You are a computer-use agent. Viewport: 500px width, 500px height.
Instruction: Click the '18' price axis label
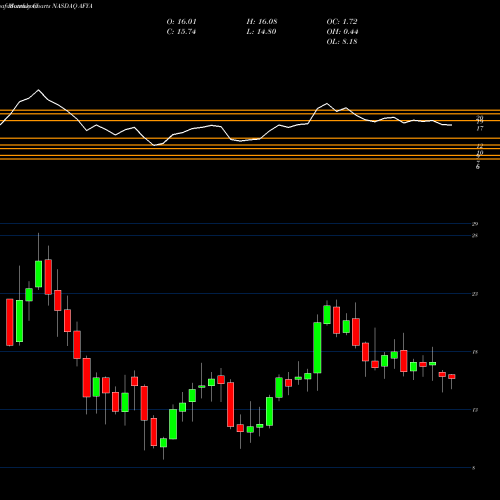[475, 352]
